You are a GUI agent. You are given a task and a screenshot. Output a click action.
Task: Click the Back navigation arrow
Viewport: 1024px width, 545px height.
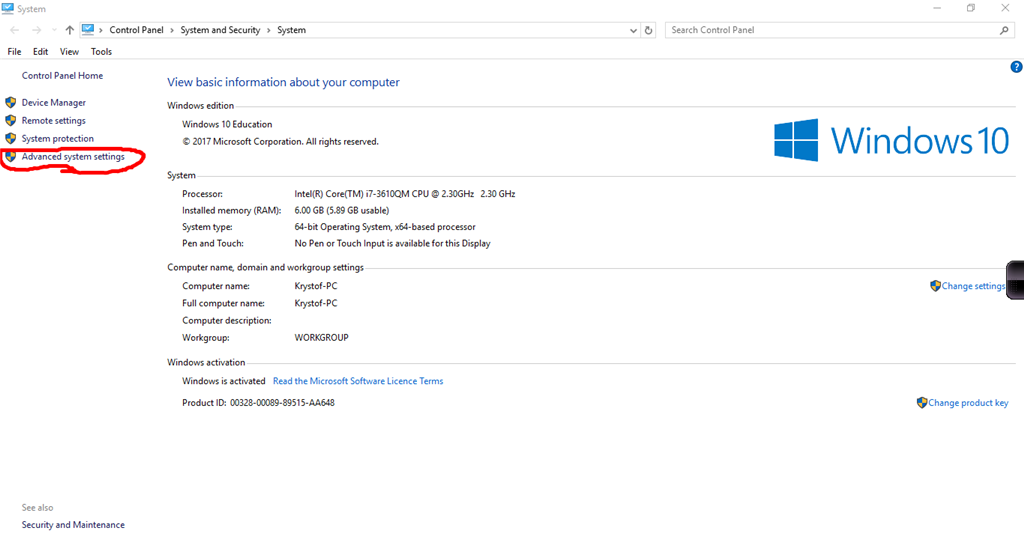click(x=14, y=30)
